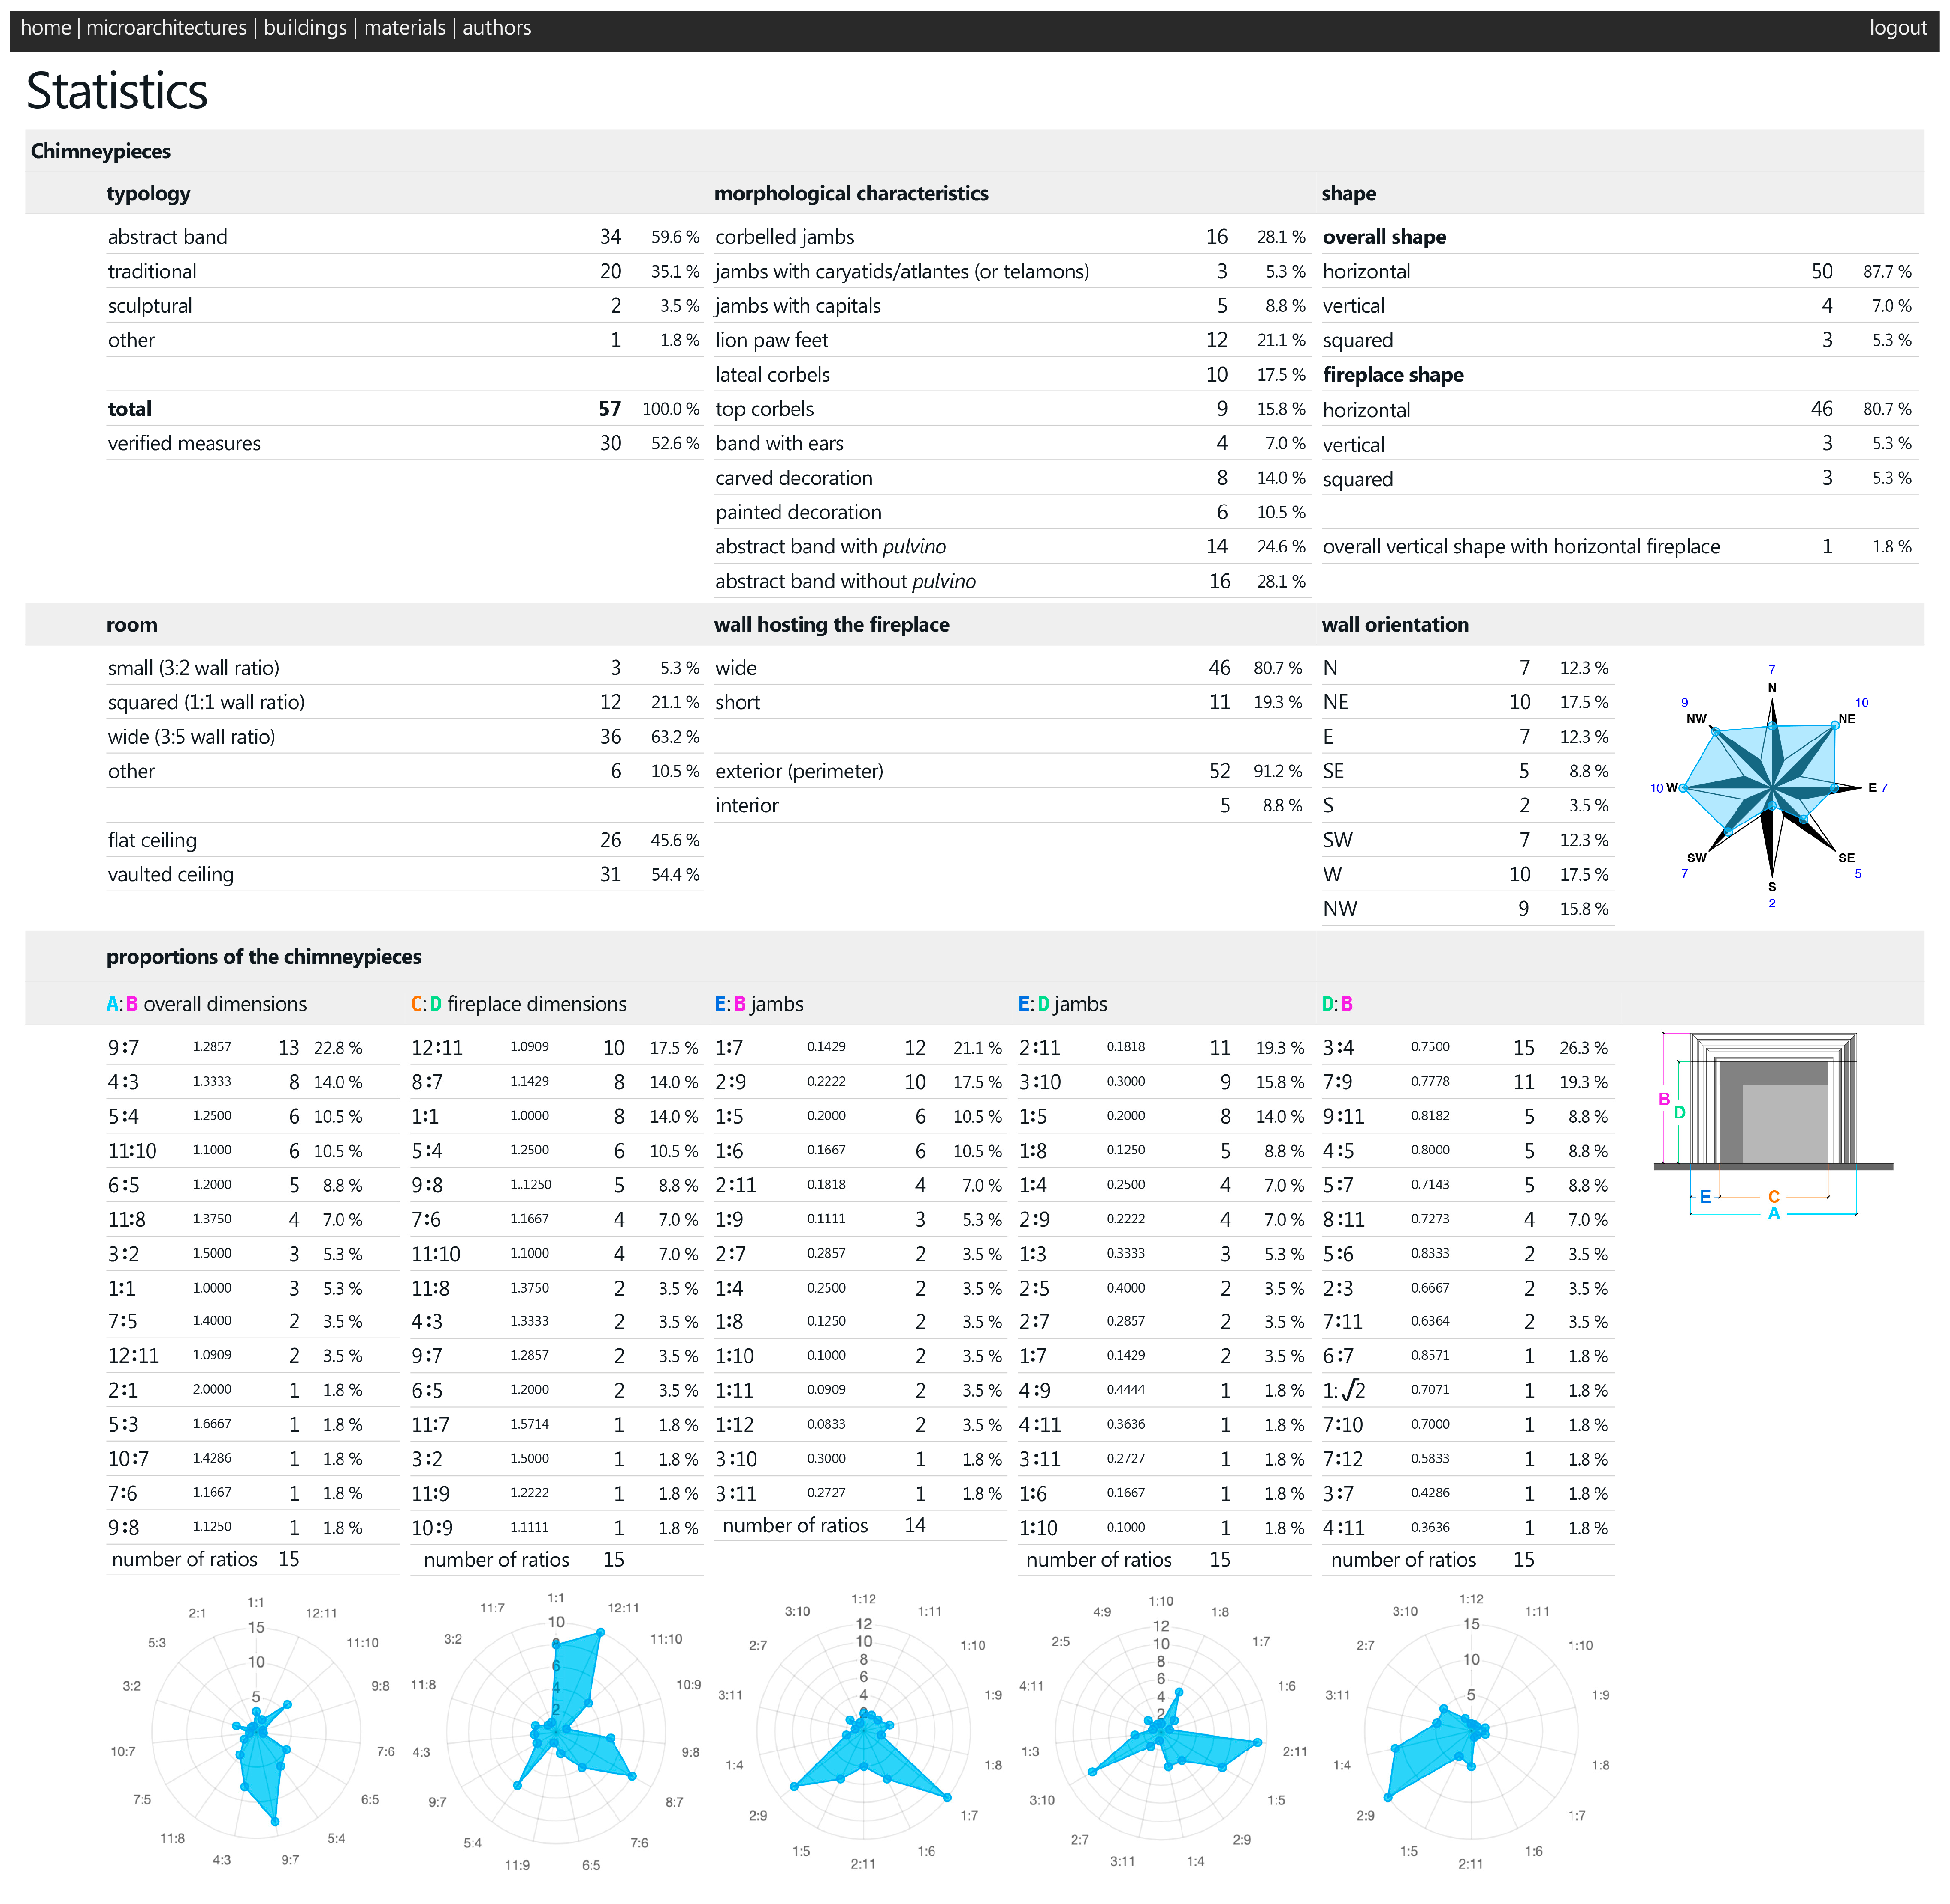Click the Statistics page heading

tap(117, 91)
